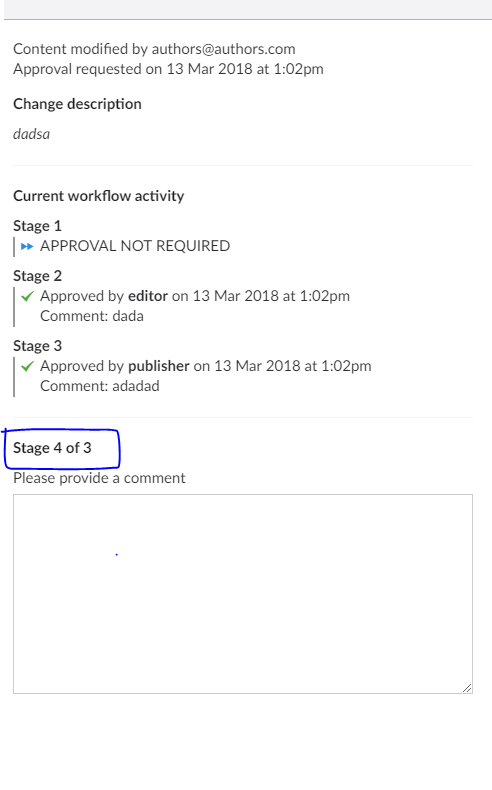This screenshot has width=492, height=790.
Task: Click the italic 'dadsa' description text
Action: [31, 134]
